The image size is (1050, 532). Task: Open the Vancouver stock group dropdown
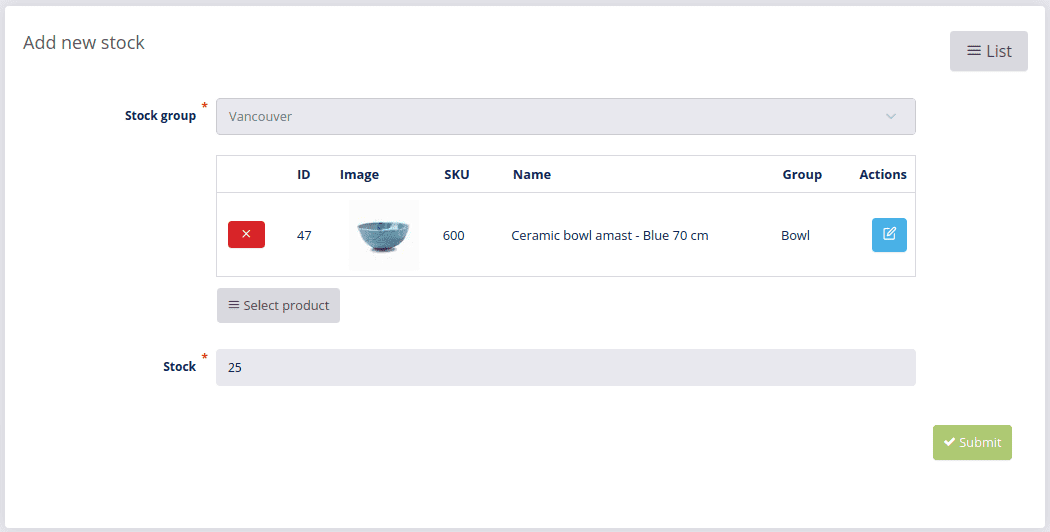point(565,117)
